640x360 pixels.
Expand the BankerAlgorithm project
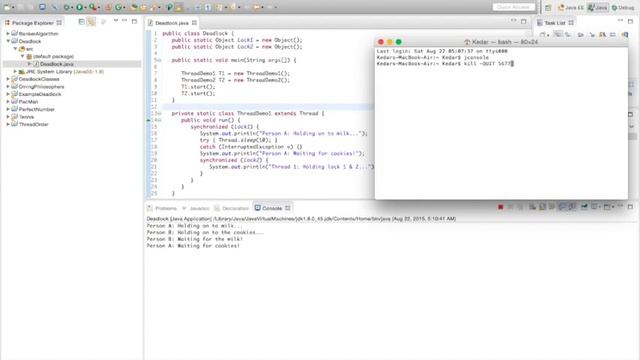pos(8,33)
